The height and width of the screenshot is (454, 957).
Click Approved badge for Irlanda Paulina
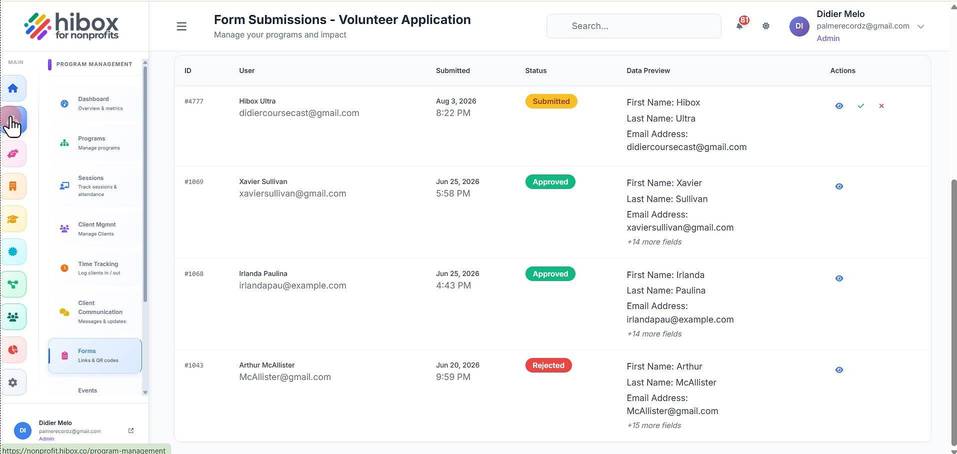(x=550, y=274)
